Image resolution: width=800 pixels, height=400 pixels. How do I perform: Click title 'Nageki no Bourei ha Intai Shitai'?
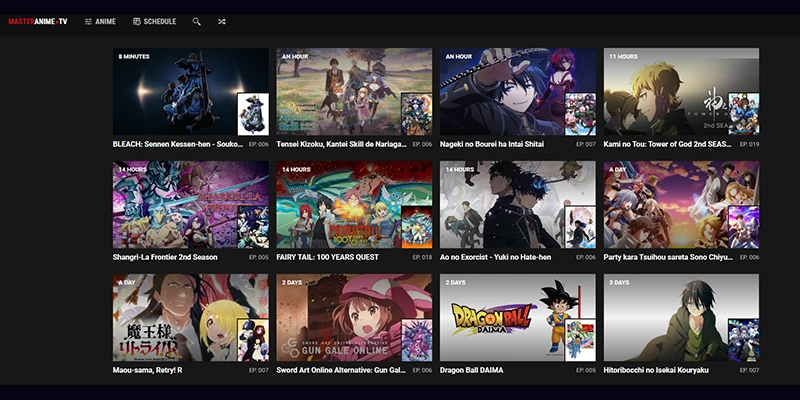click(x=492, y=144)
